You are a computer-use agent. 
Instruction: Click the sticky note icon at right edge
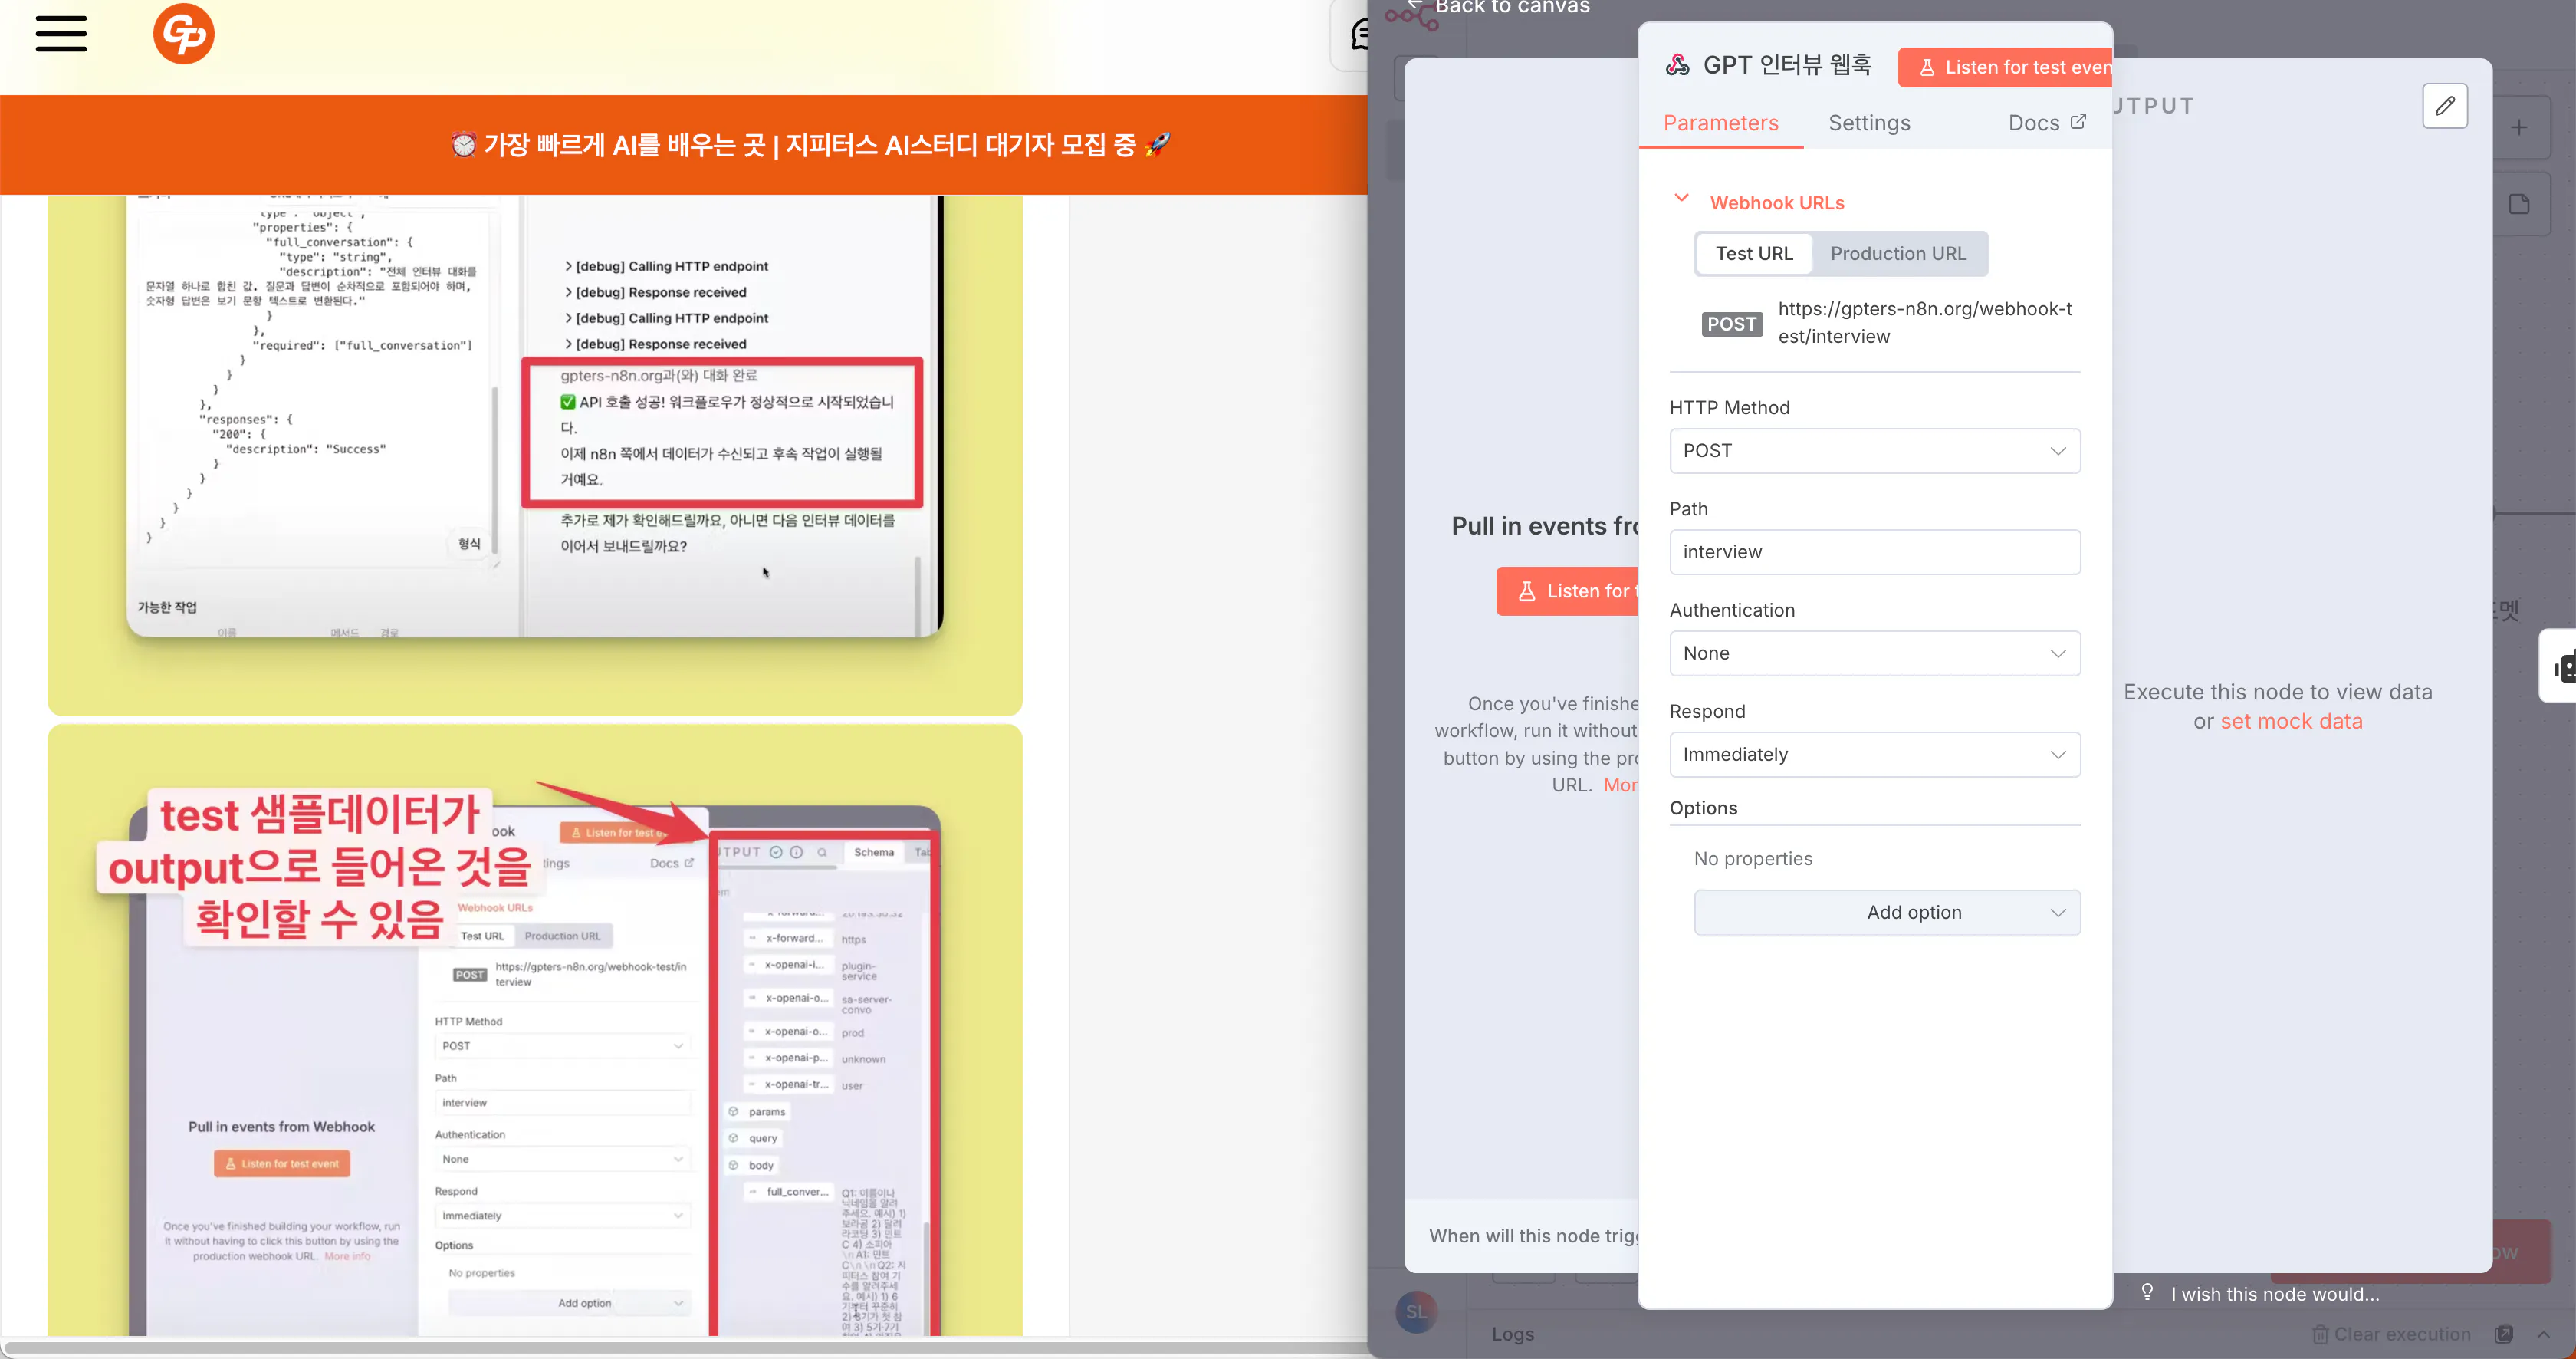click(2518, 205)
